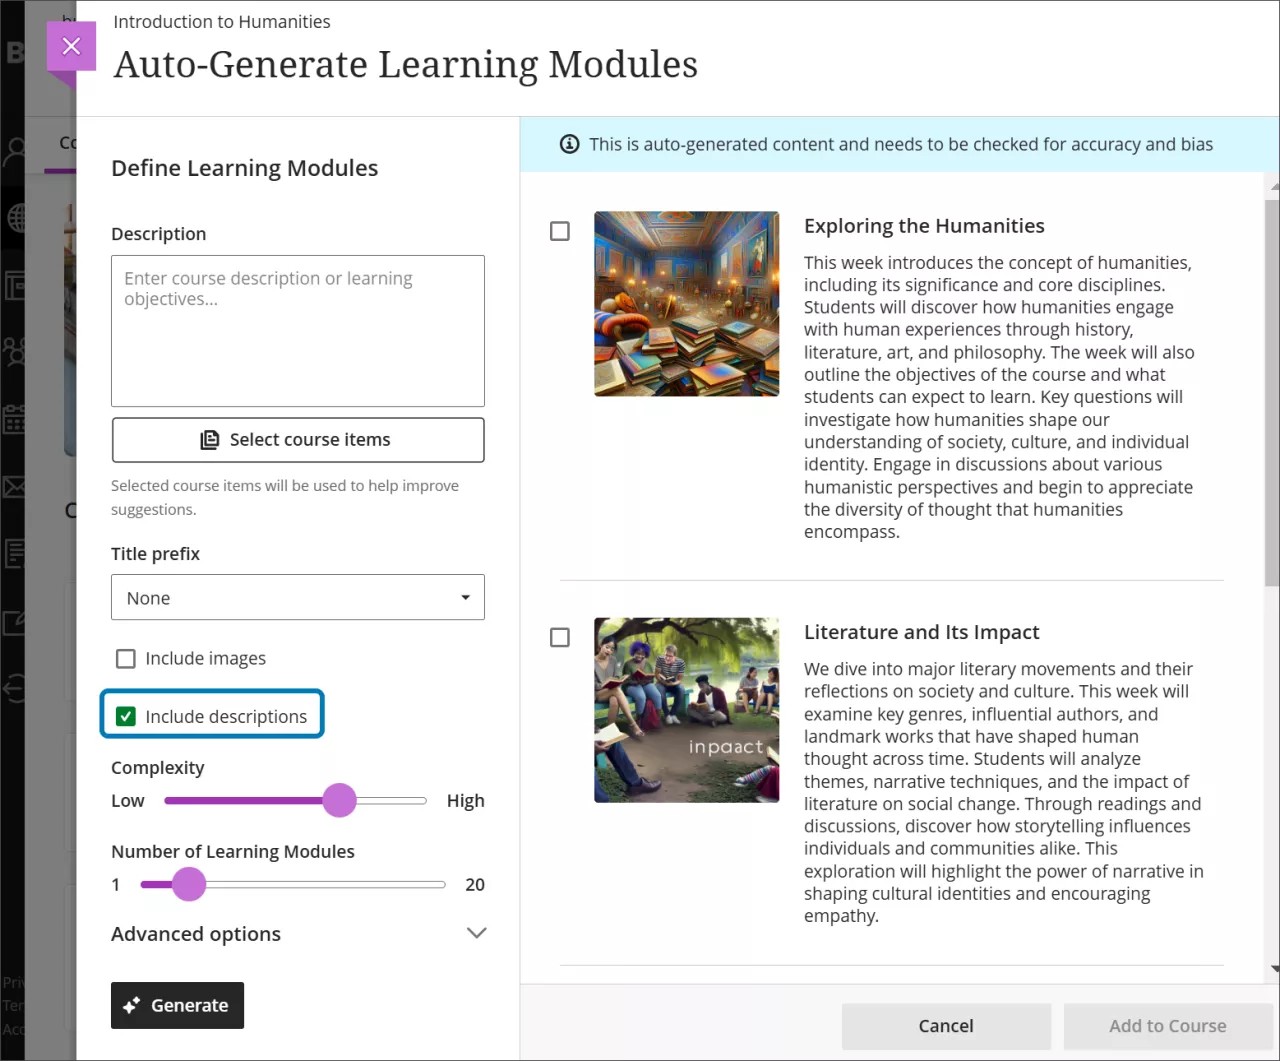Image resolution: width=1280 pixels, height=1061 pixels.
Task: Click the Cancel button
Action: [x=945, y=1026]
